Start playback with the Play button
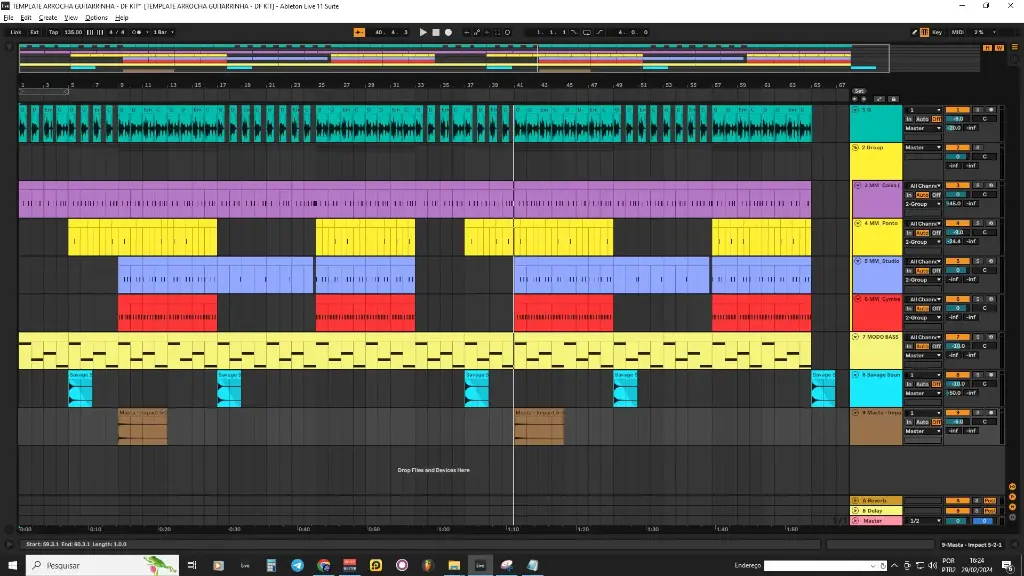 423,32
